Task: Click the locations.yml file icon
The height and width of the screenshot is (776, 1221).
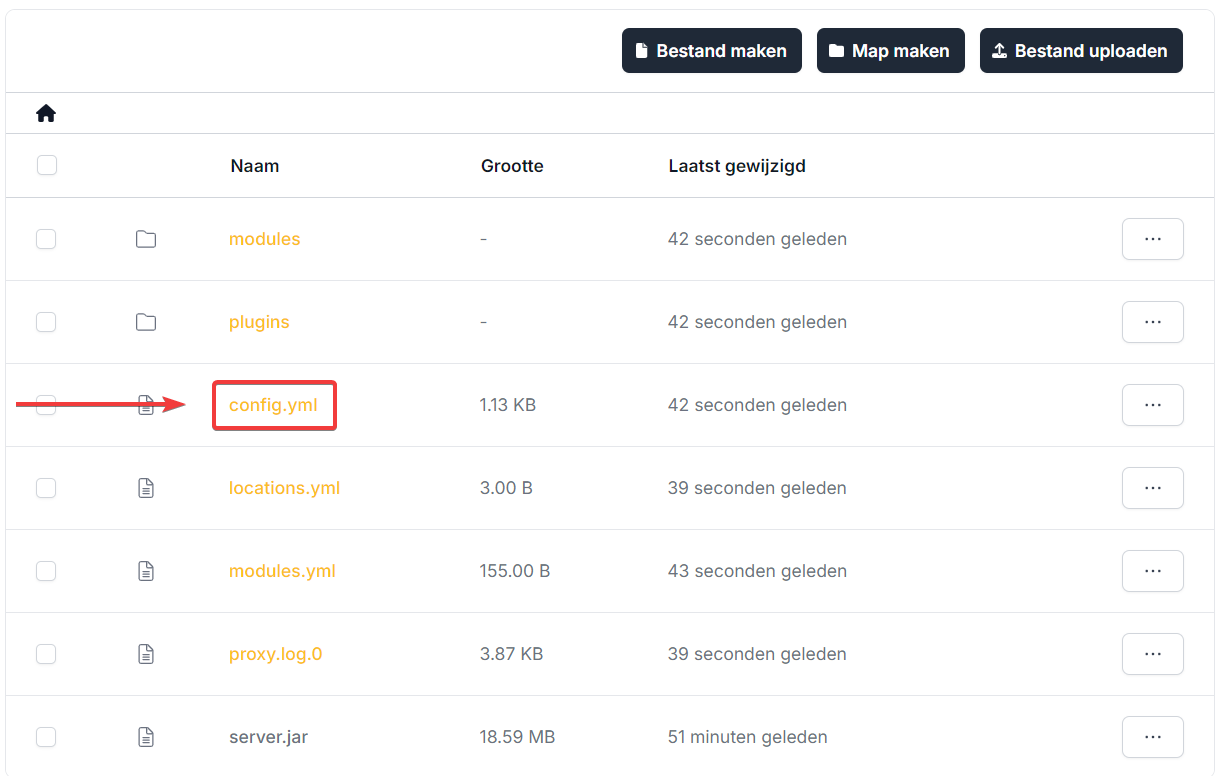Action: pyautogui.click(x=146, y=488)
